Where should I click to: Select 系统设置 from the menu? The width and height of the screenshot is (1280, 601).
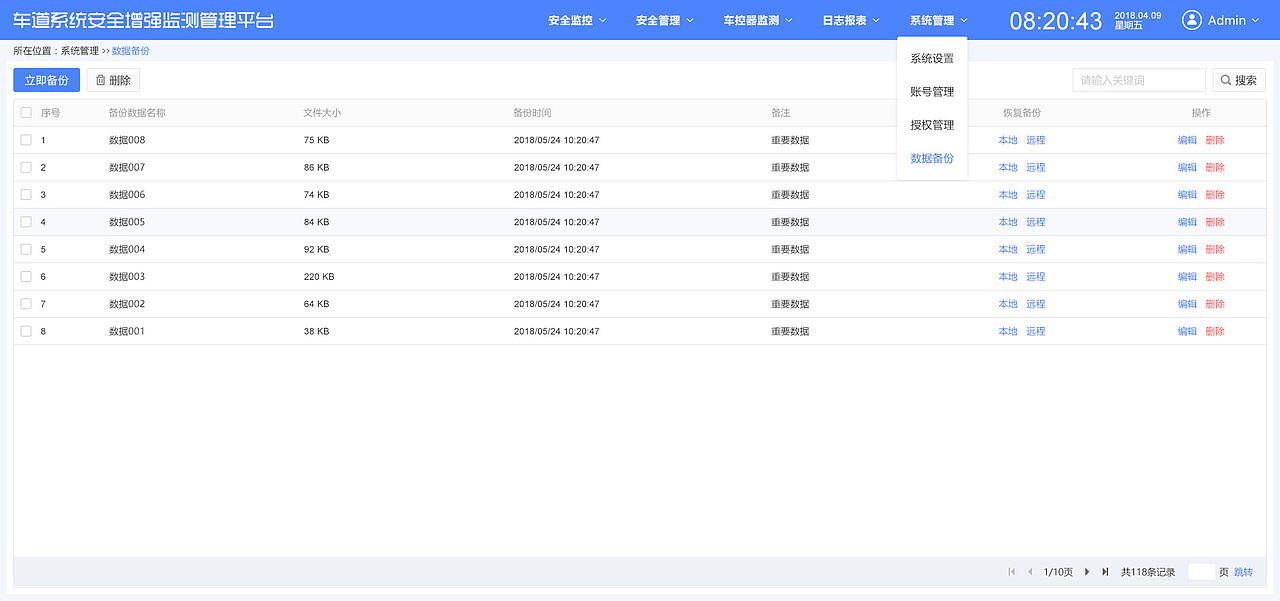[932, 58]
